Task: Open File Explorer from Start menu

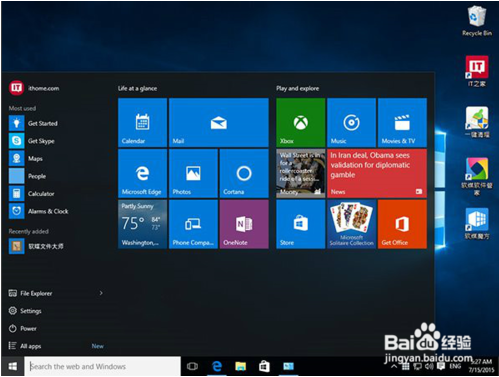Action: pos(30,293)
